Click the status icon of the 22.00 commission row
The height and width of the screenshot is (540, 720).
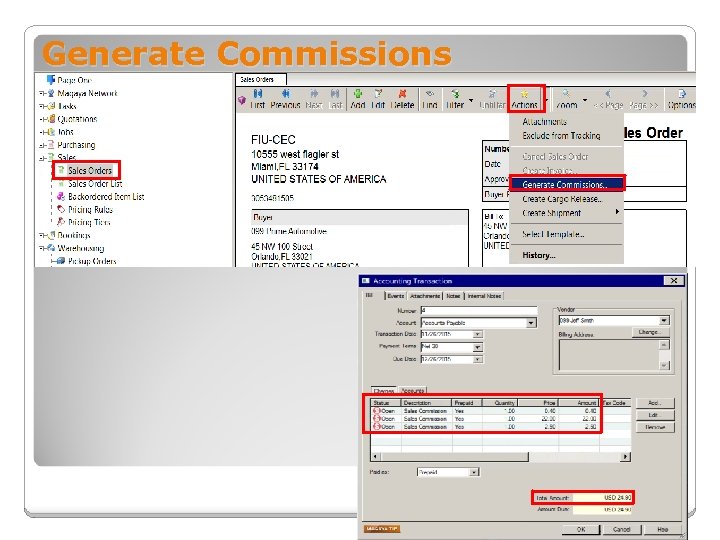click(x=377, y=419)
